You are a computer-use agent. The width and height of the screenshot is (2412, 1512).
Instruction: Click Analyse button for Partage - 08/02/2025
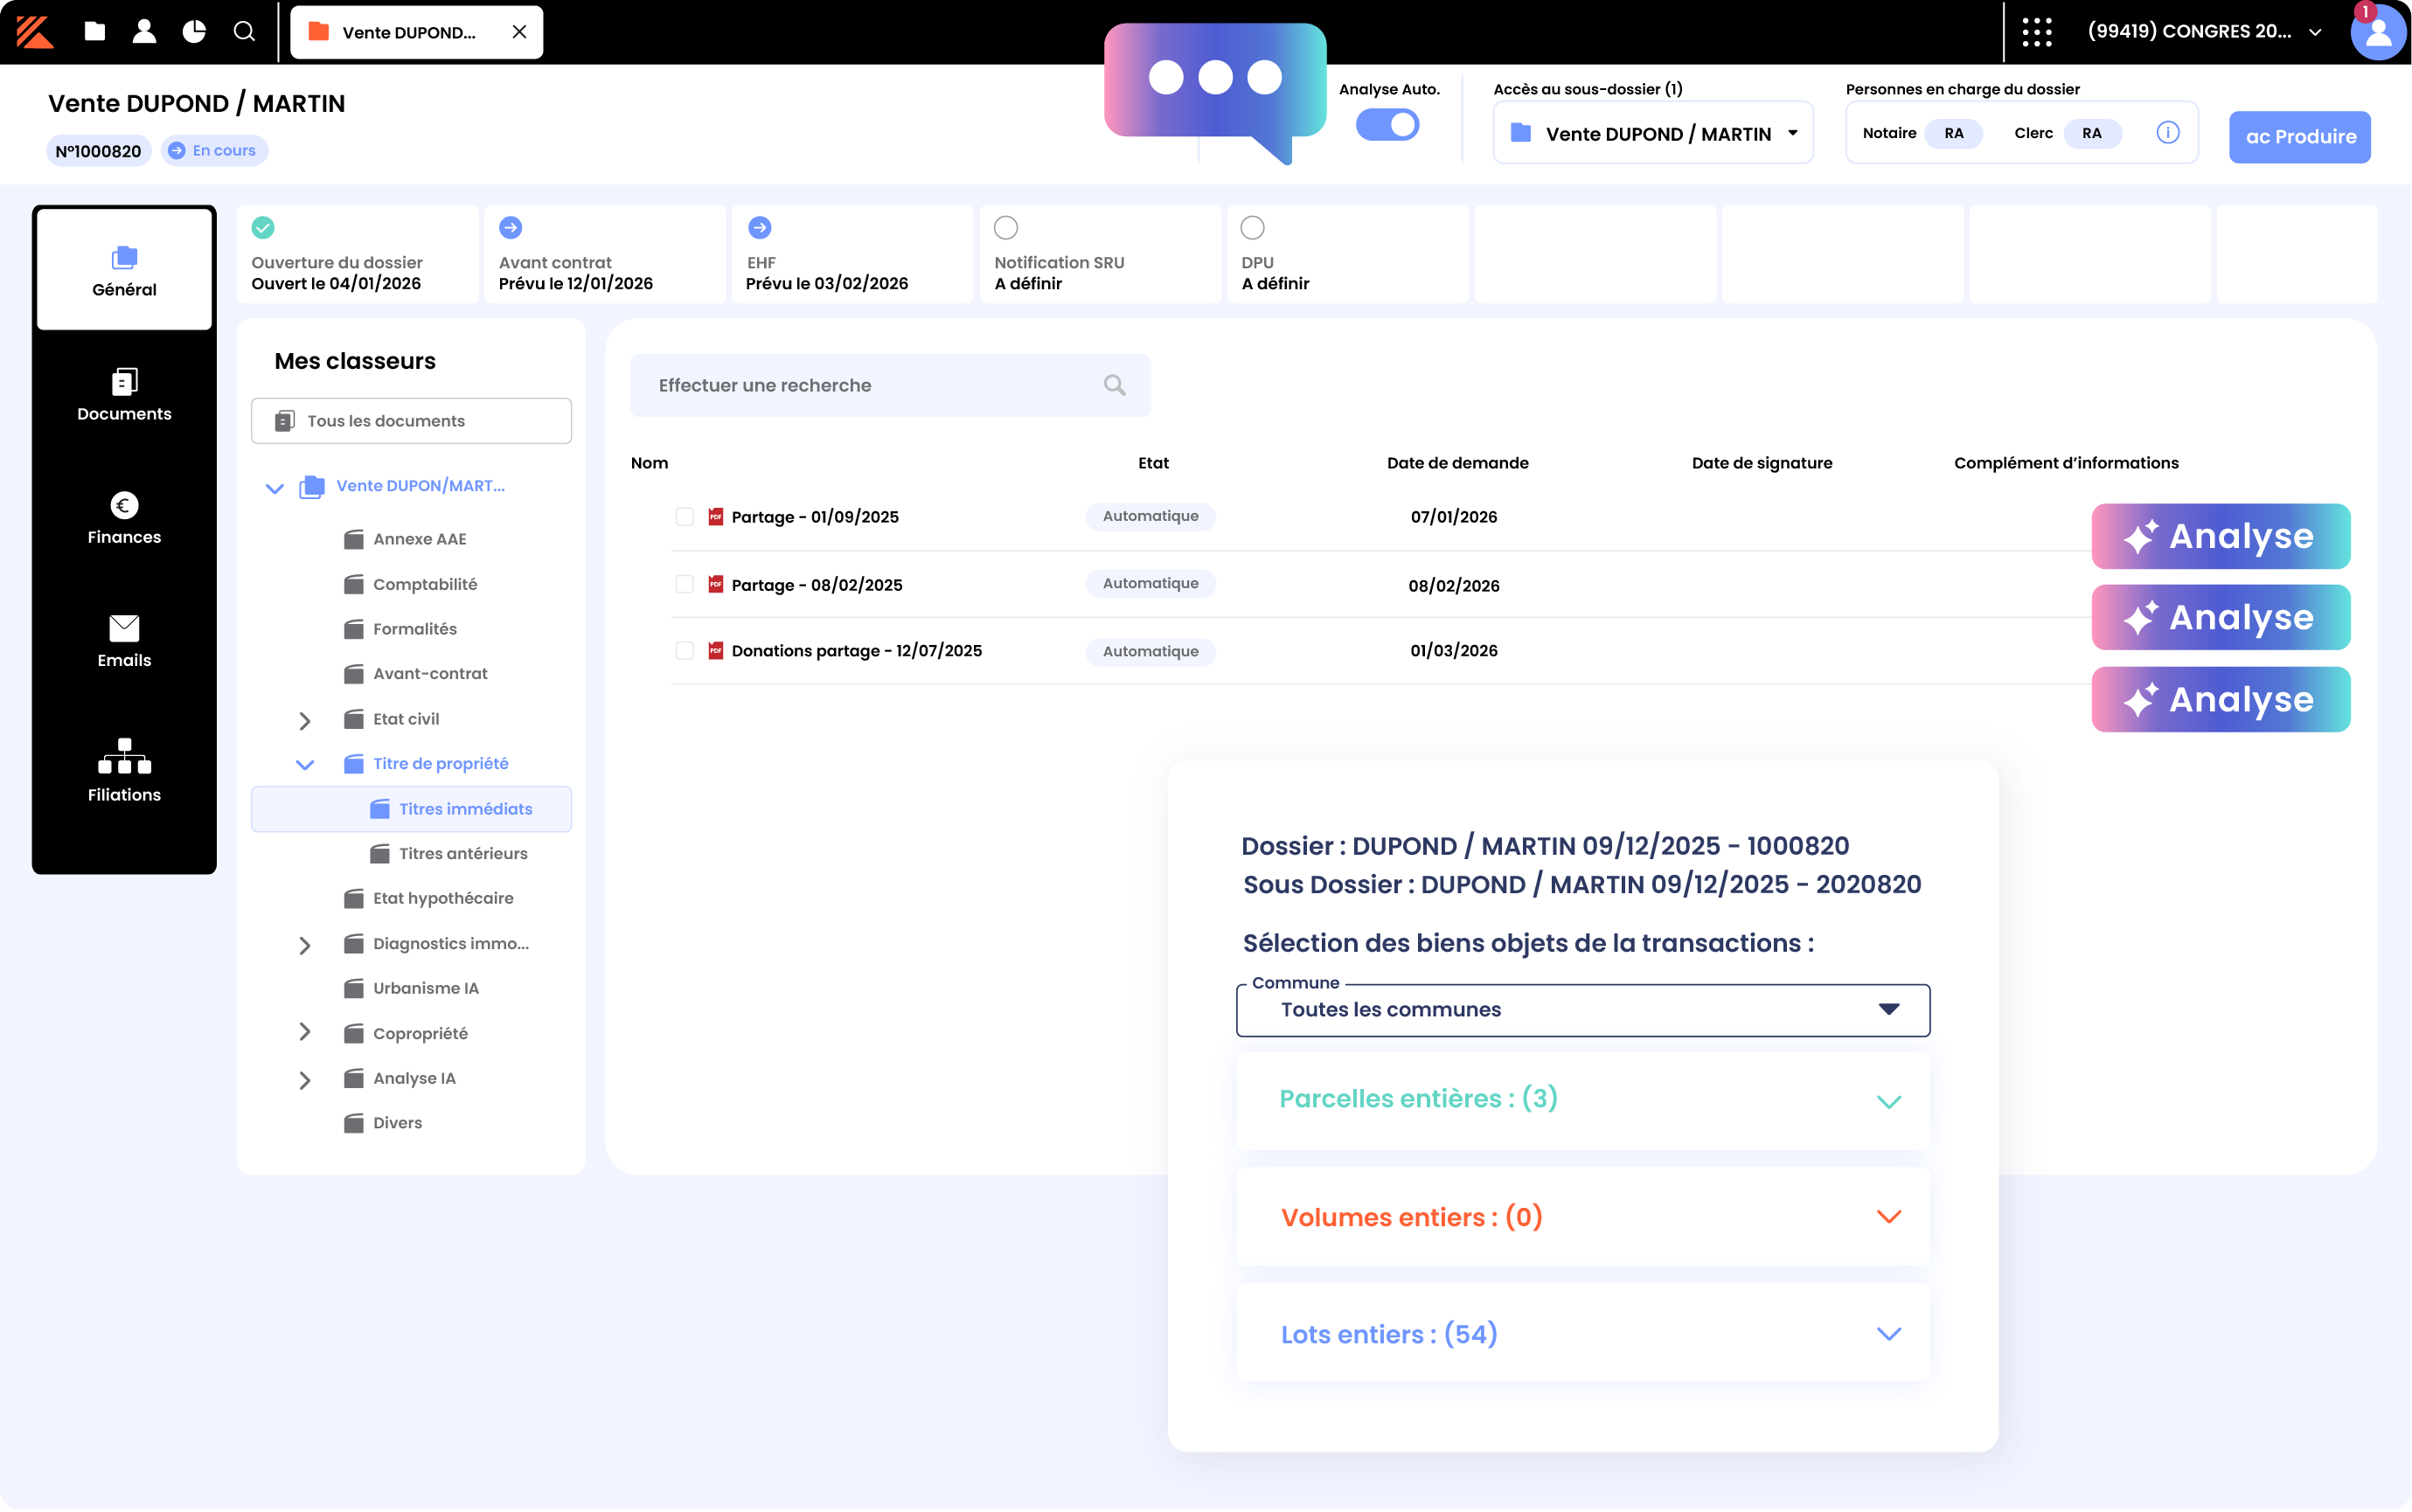coord(2220,618)
